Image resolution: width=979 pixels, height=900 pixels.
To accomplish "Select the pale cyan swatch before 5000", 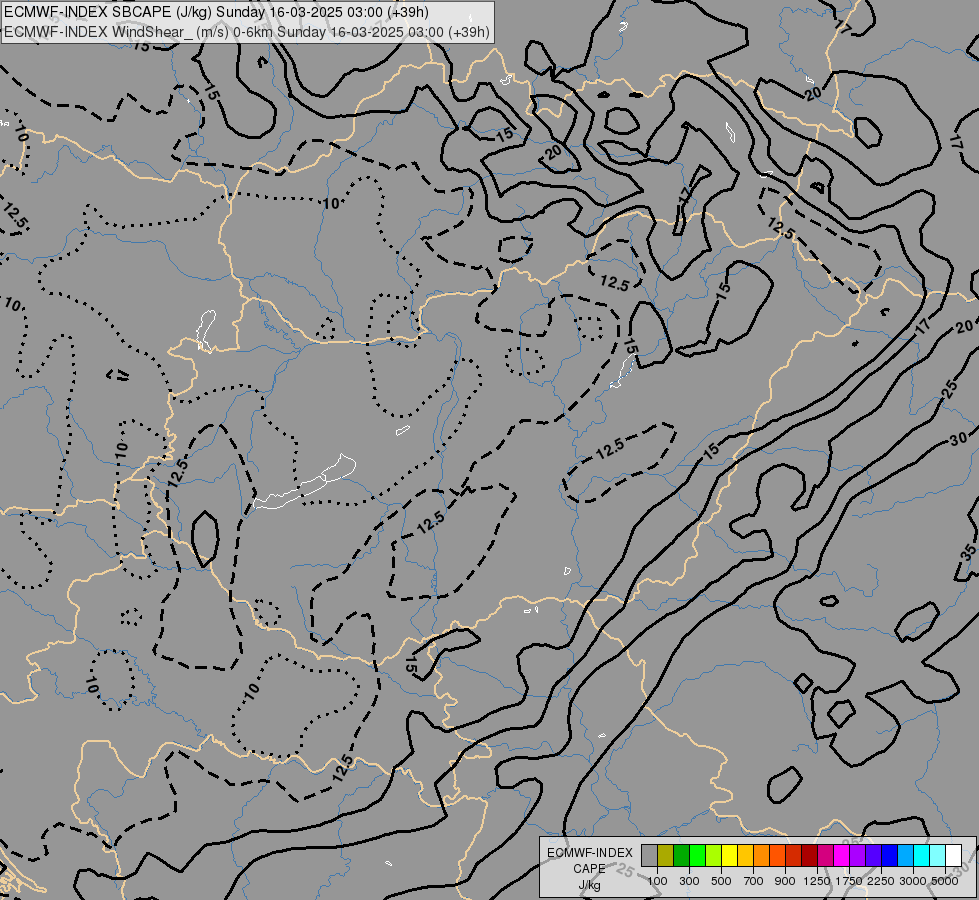I will coord(938,856).
